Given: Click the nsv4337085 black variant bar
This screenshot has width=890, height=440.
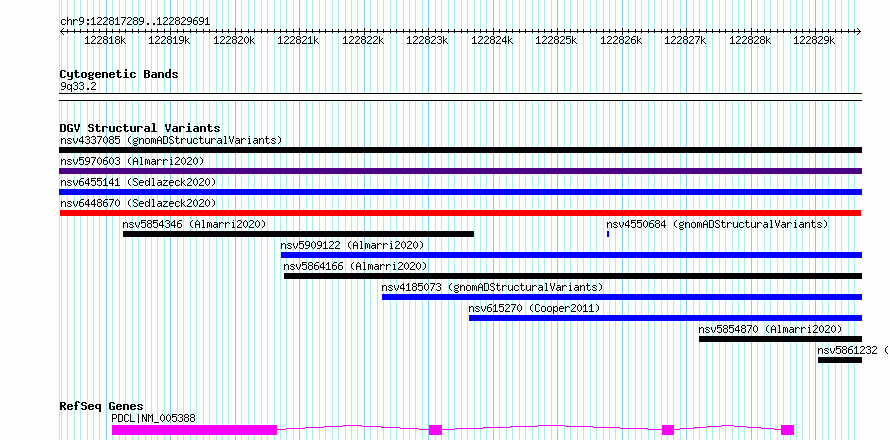Looking at the screenshot, I should point(460,150).
